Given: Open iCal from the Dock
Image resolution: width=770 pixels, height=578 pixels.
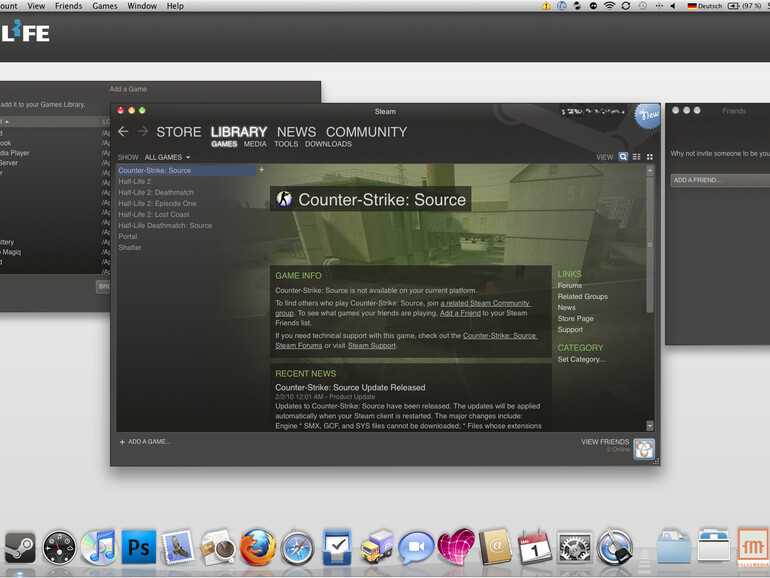Looking at the screenshot, I should point(535,547).
